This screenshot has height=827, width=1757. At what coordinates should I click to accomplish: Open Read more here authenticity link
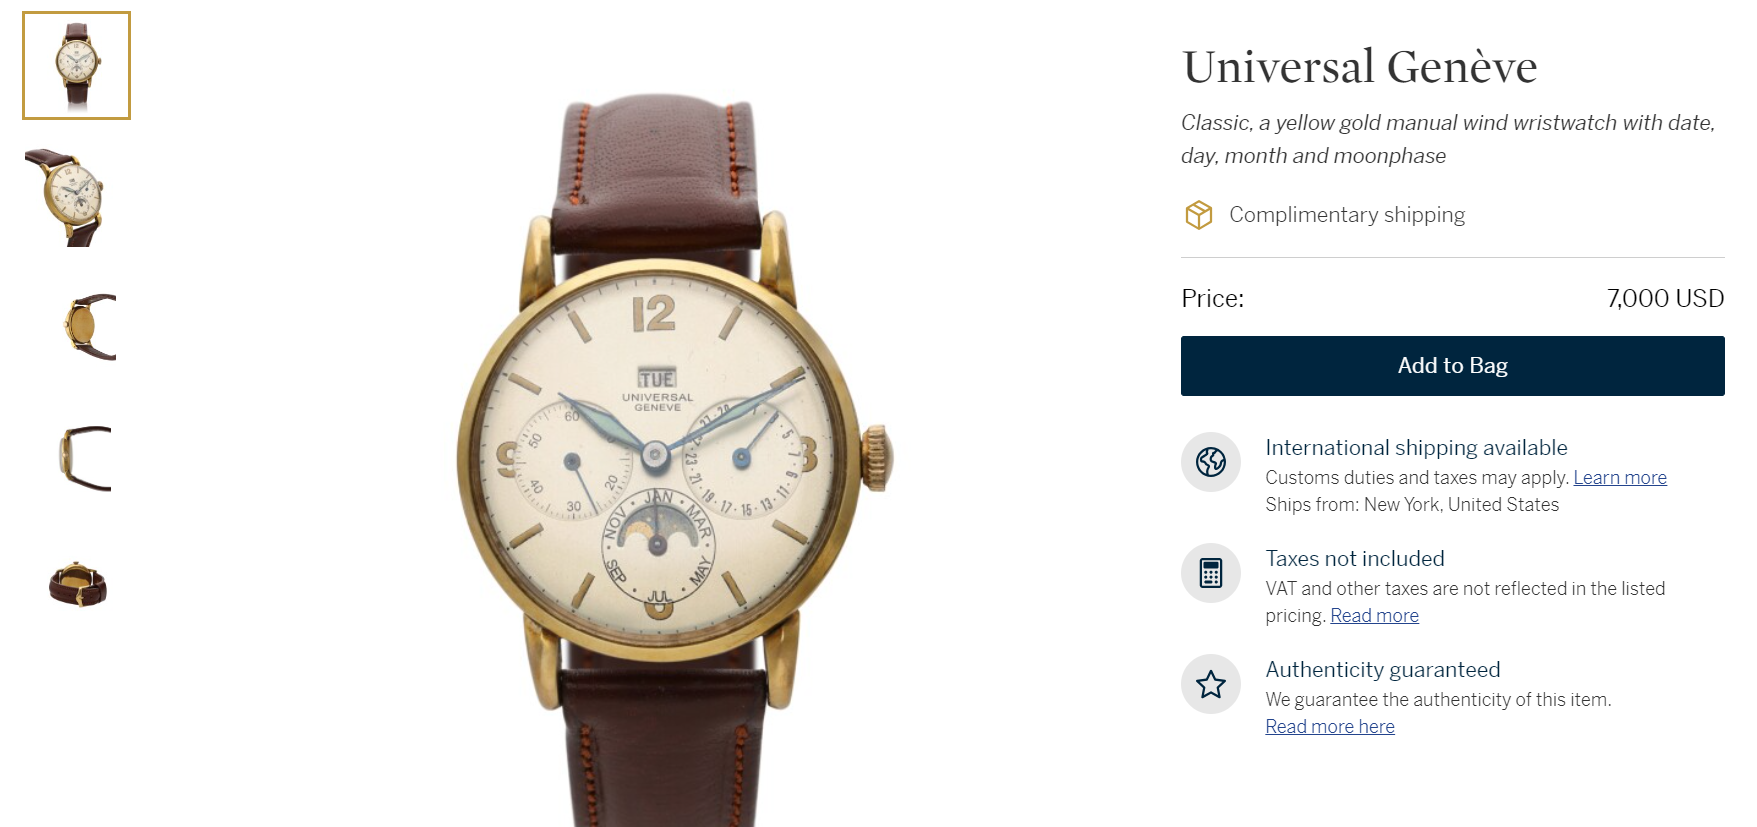1330,727
